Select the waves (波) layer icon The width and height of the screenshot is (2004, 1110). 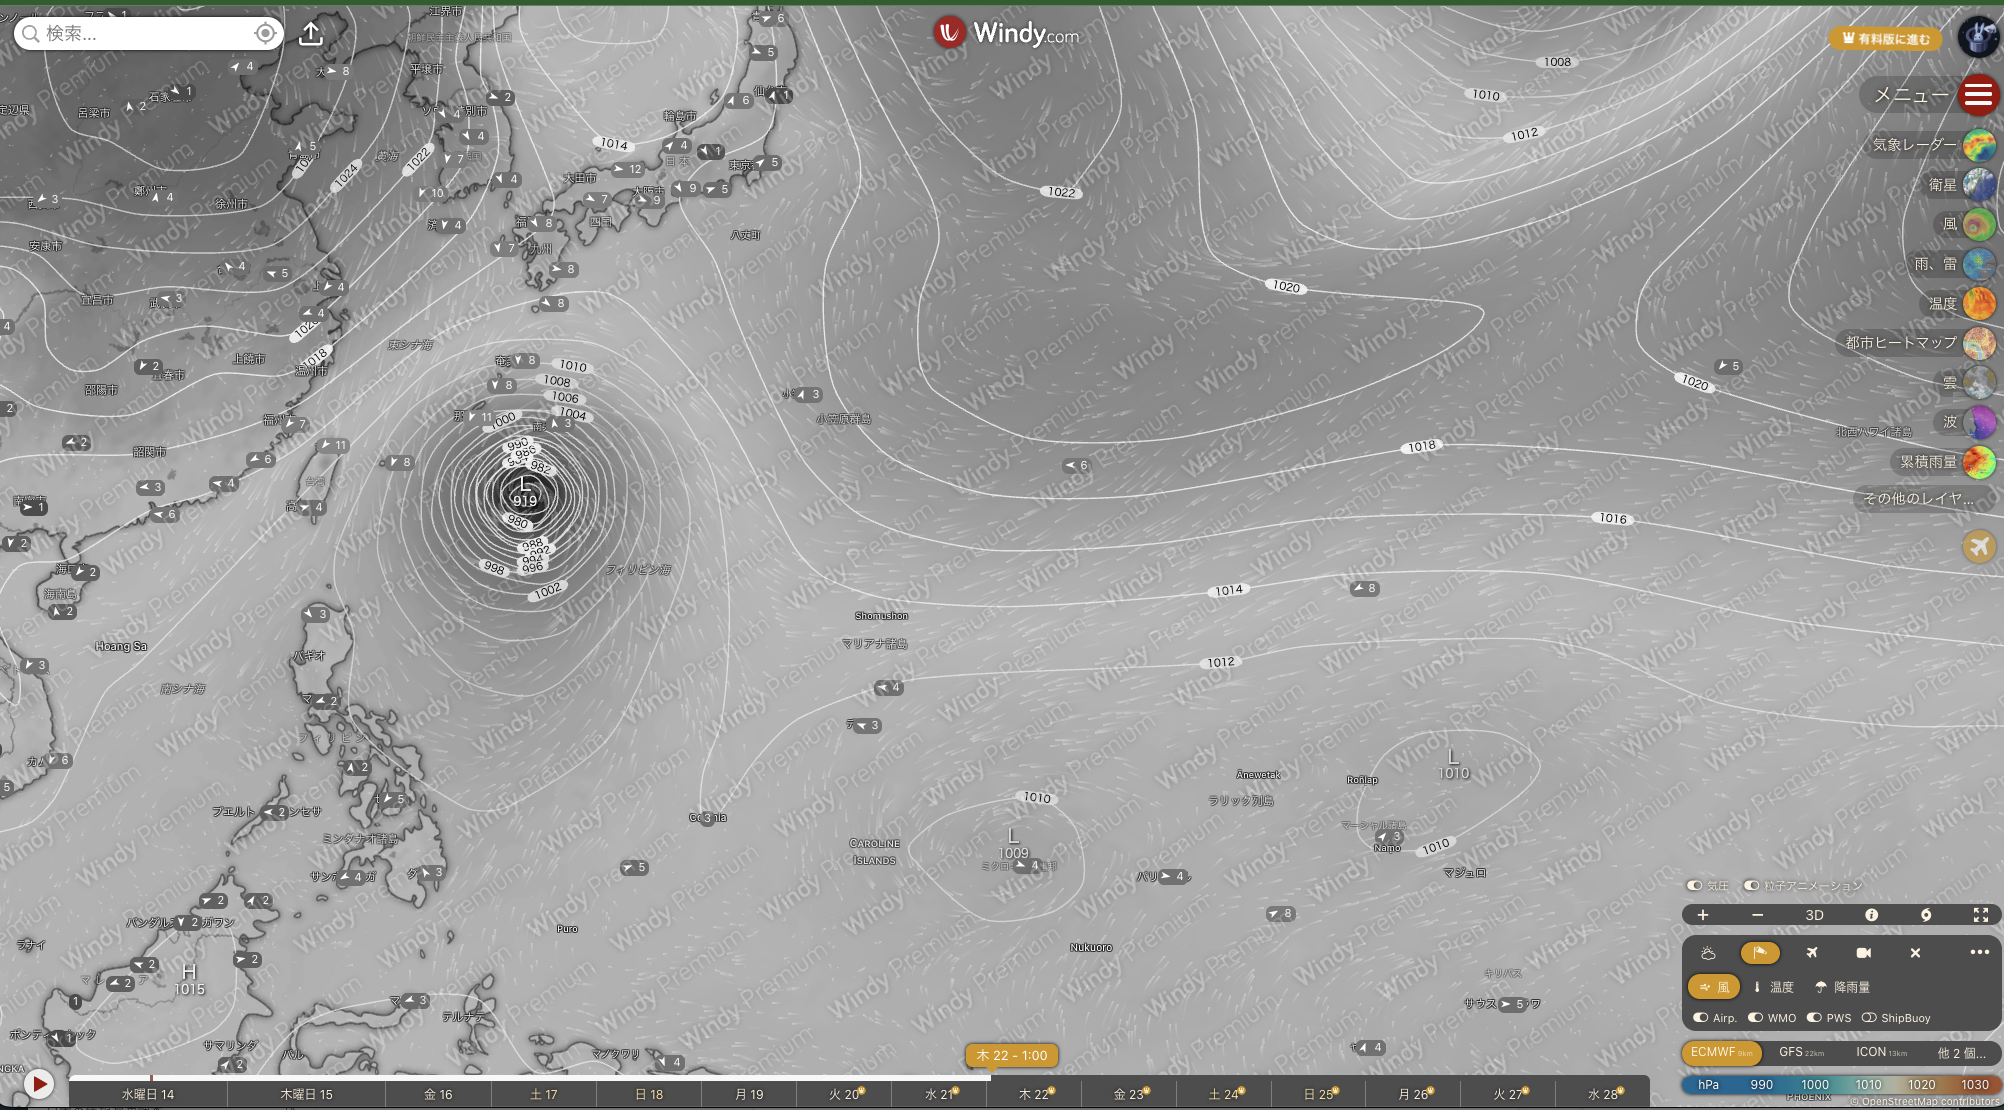(x=1978, y=422)
